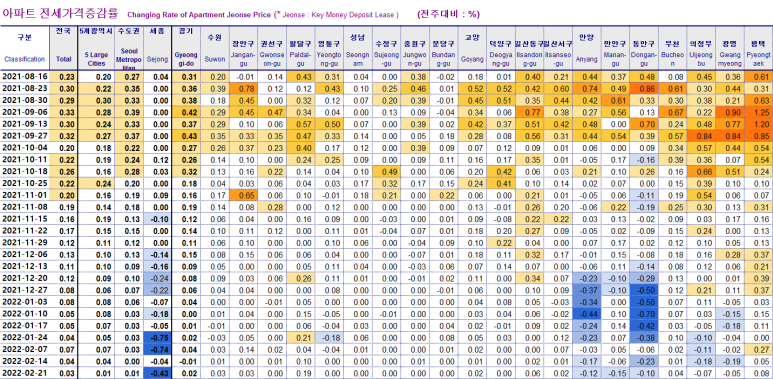Image resolution: width=773 pixels, height=379 pixels.
Task: Select the 'Gyeonggi-do' column header
Action: pyautogui.click(x=186, y=48)
